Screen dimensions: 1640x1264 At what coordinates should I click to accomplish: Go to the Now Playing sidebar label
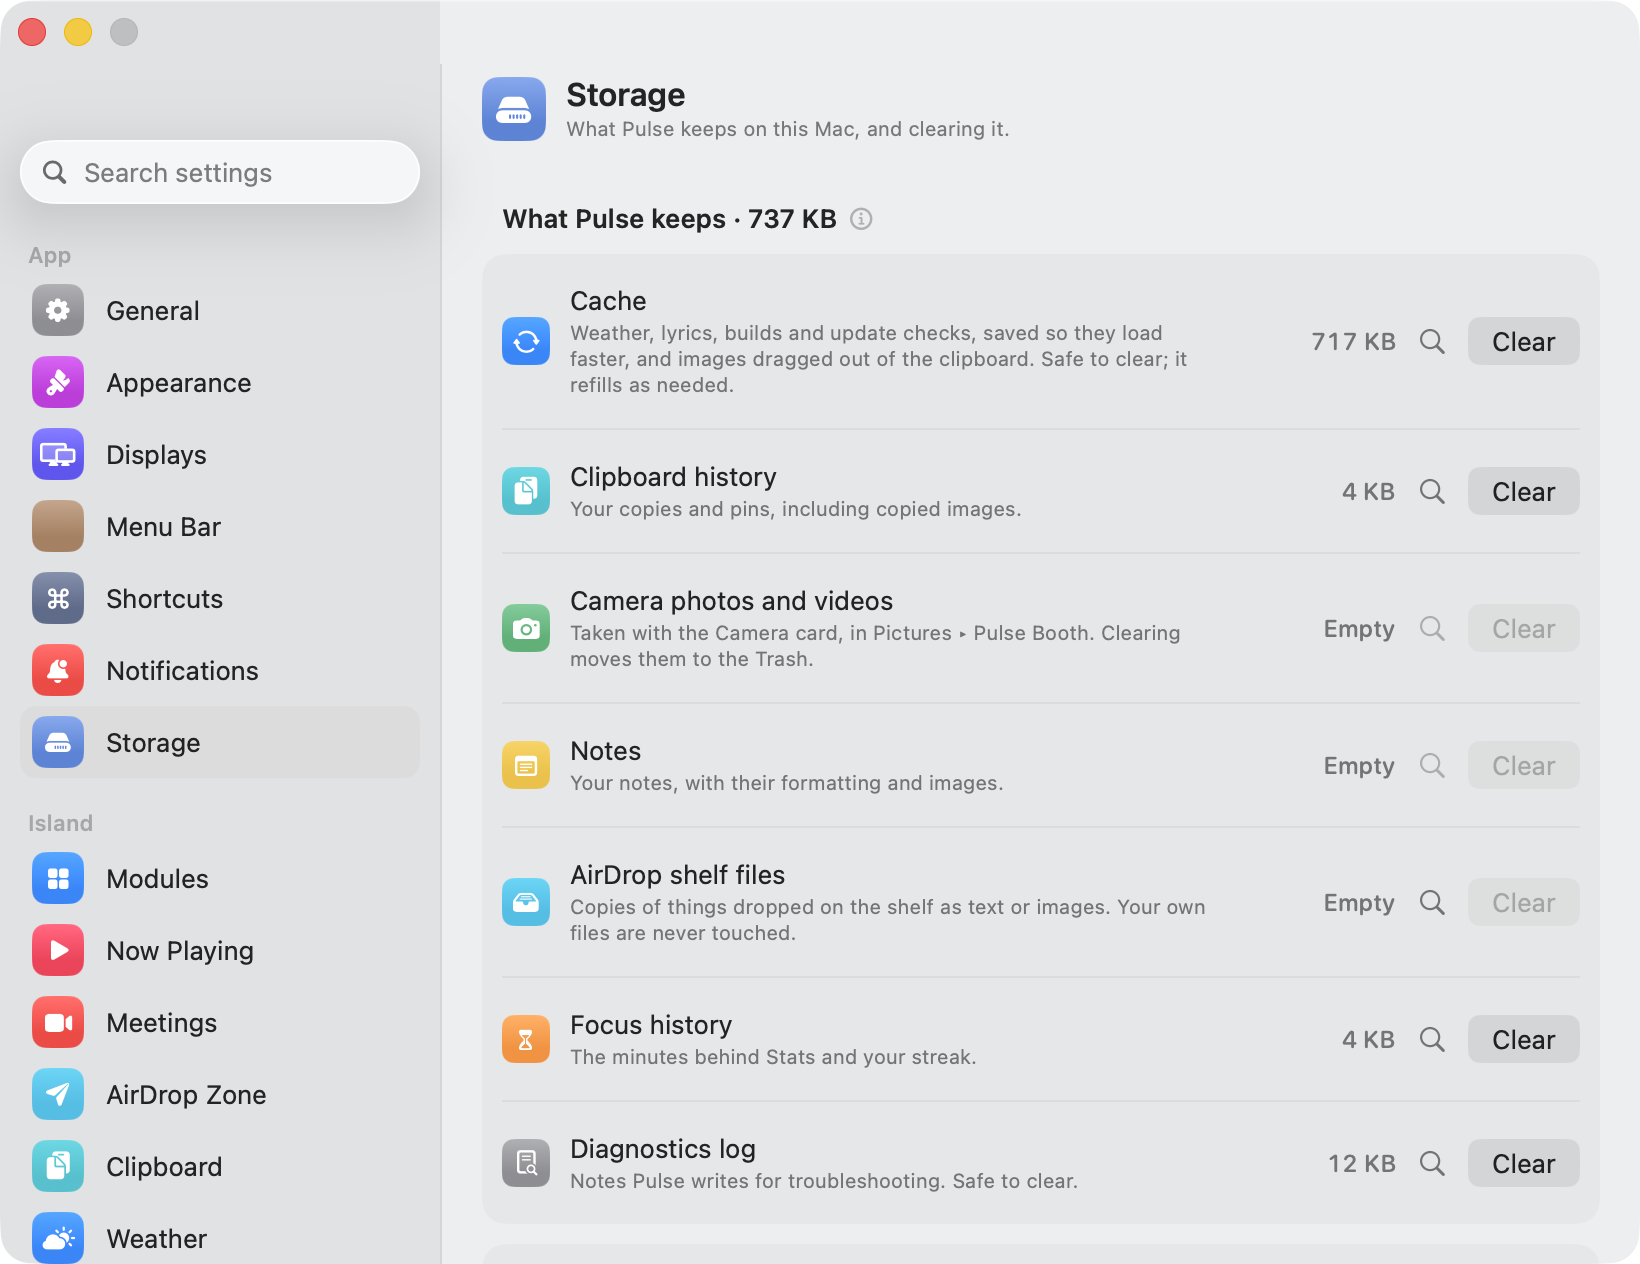click(180, 951)
